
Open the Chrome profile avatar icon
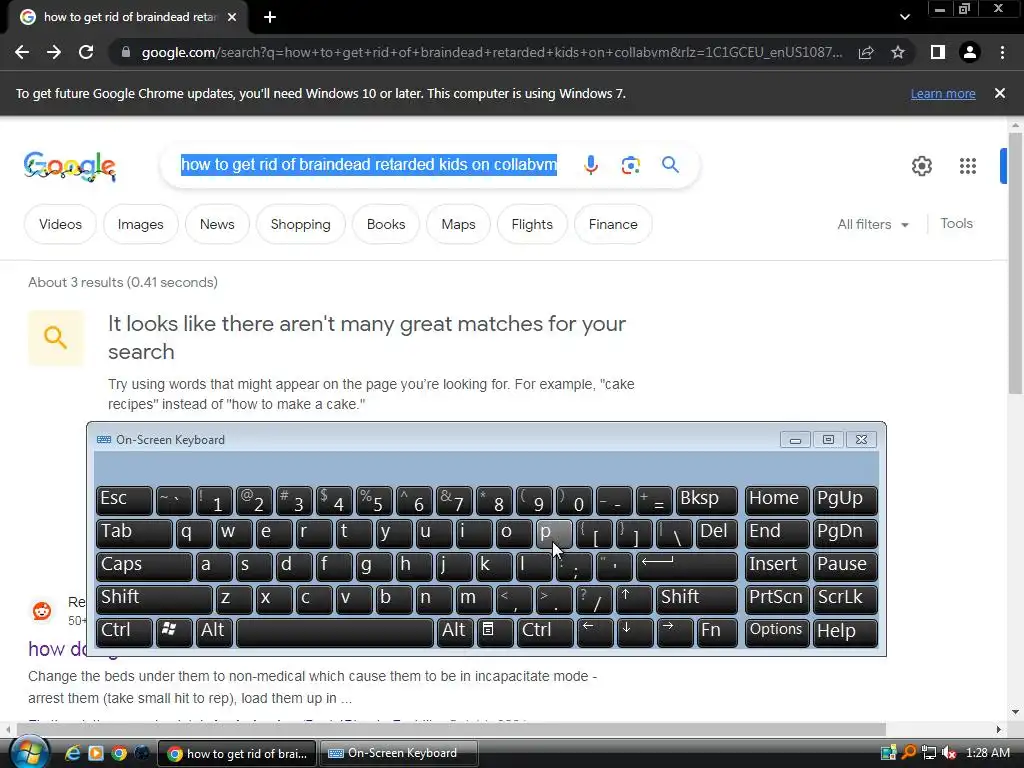970,52
